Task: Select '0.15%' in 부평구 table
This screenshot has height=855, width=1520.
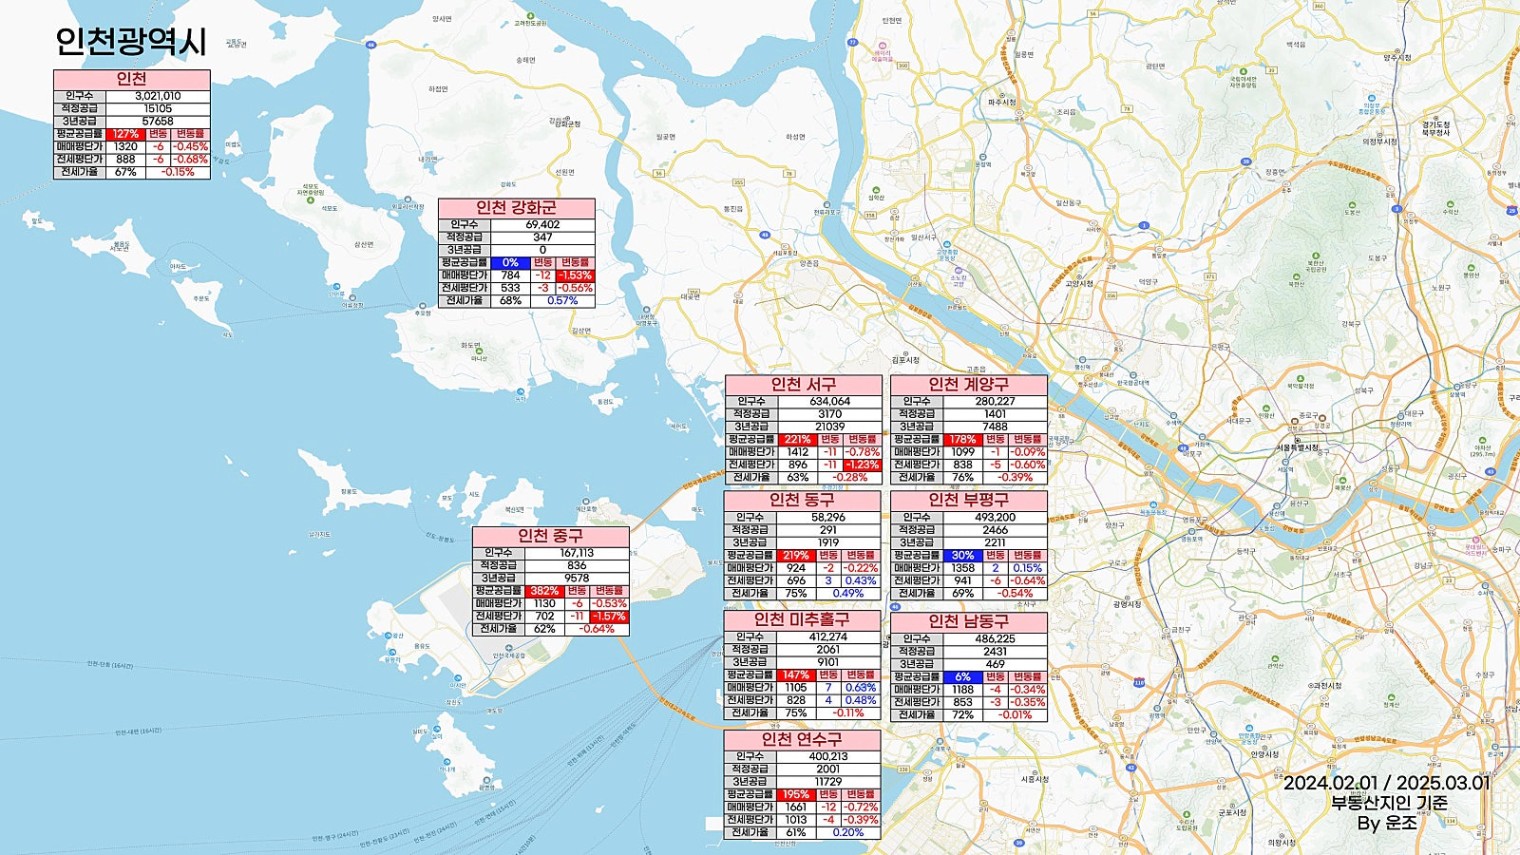Action: (x=1027, y=568)
